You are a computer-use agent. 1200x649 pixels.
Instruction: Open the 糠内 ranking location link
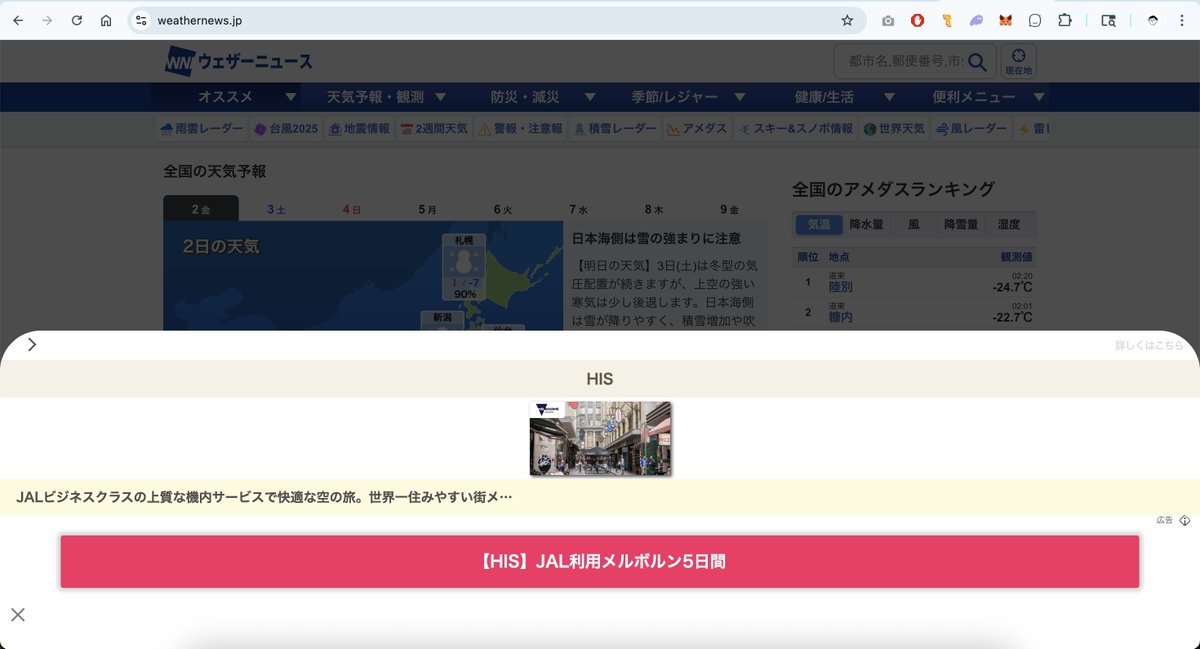click(840, 317)
